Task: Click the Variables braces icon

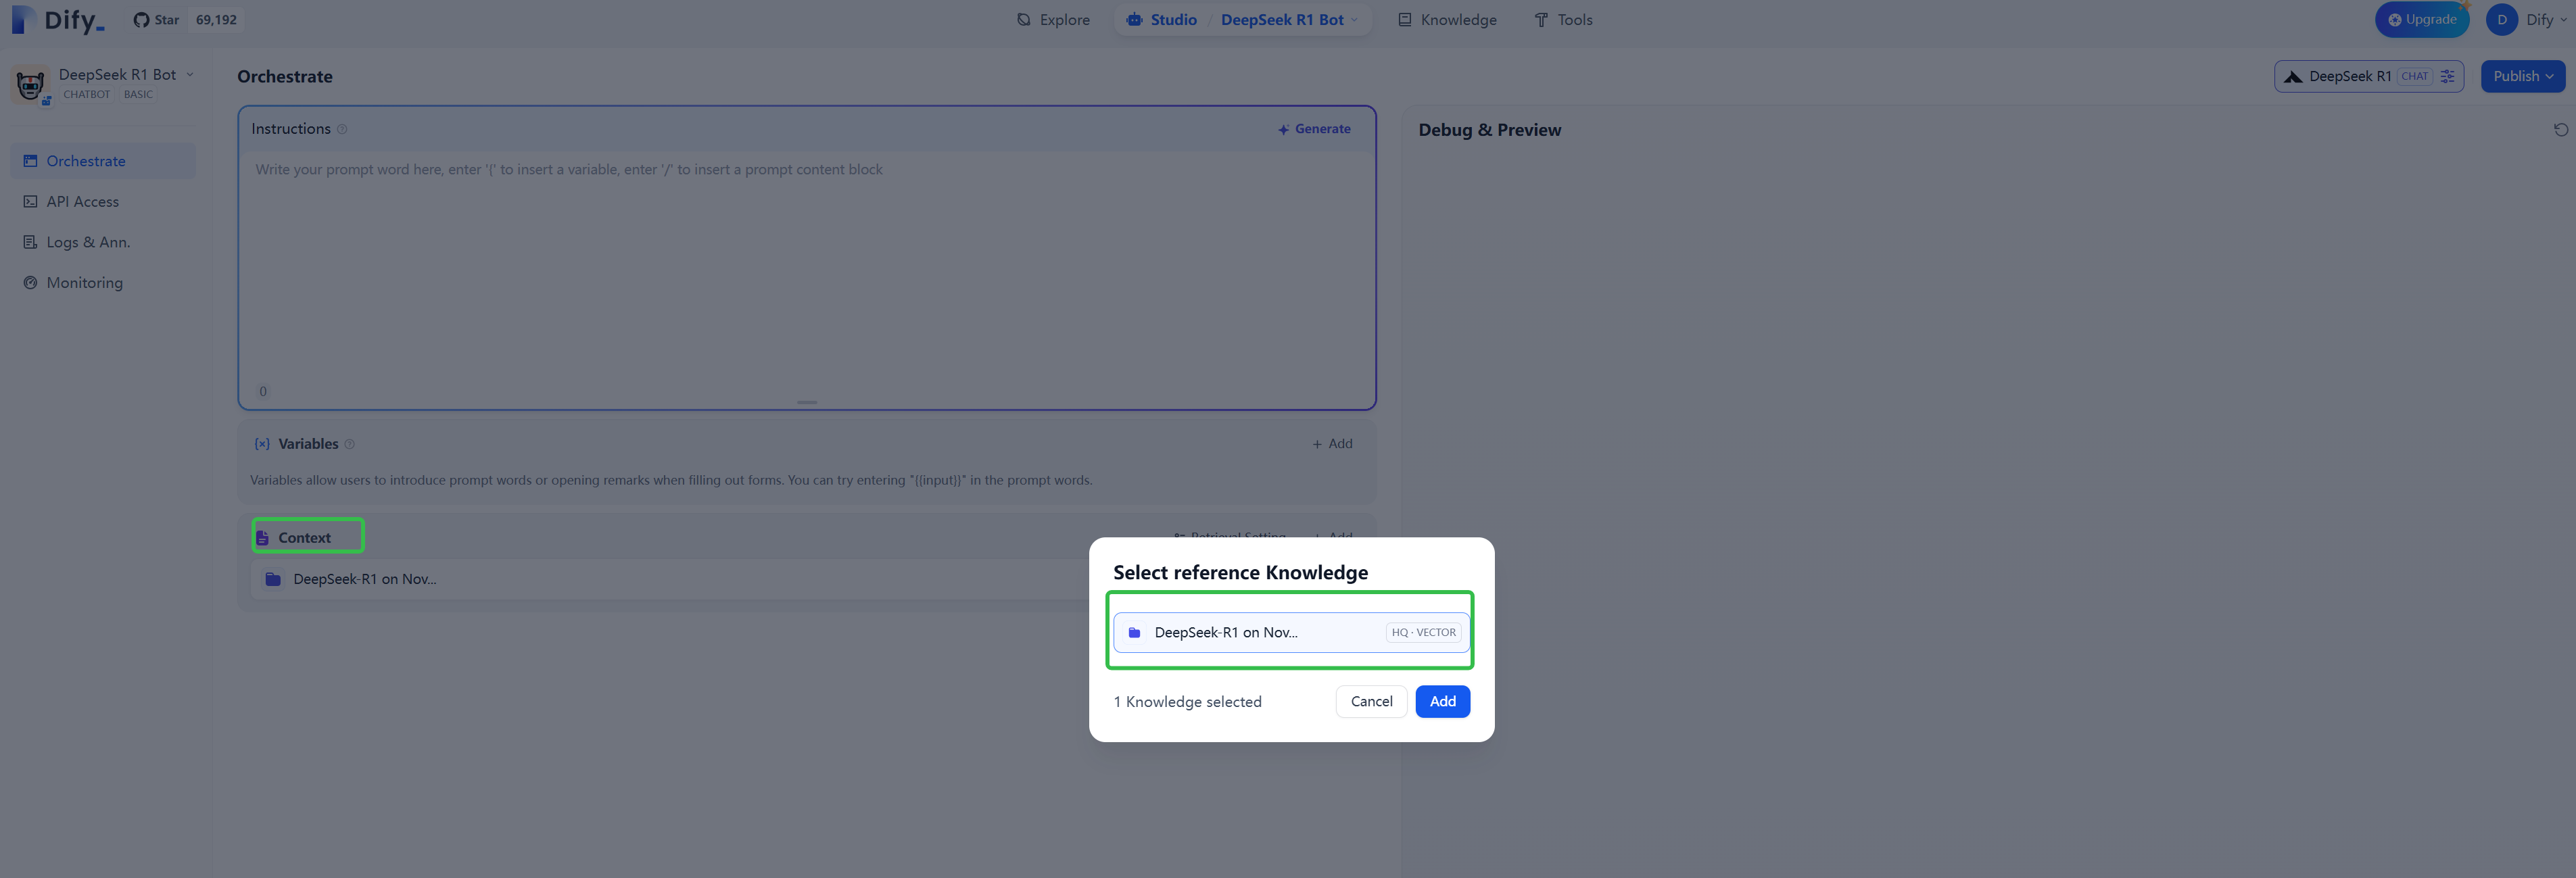Action: point(262,444)
